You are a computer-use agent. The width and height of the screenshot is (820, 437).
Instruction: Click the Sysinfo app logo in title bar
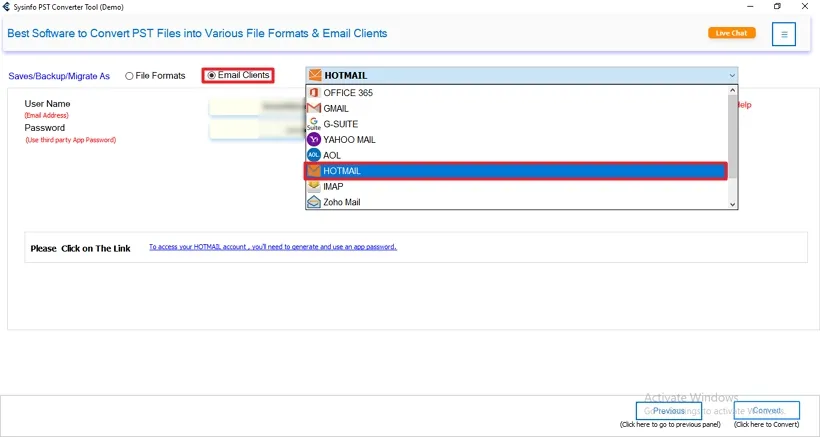coord(7,7)
